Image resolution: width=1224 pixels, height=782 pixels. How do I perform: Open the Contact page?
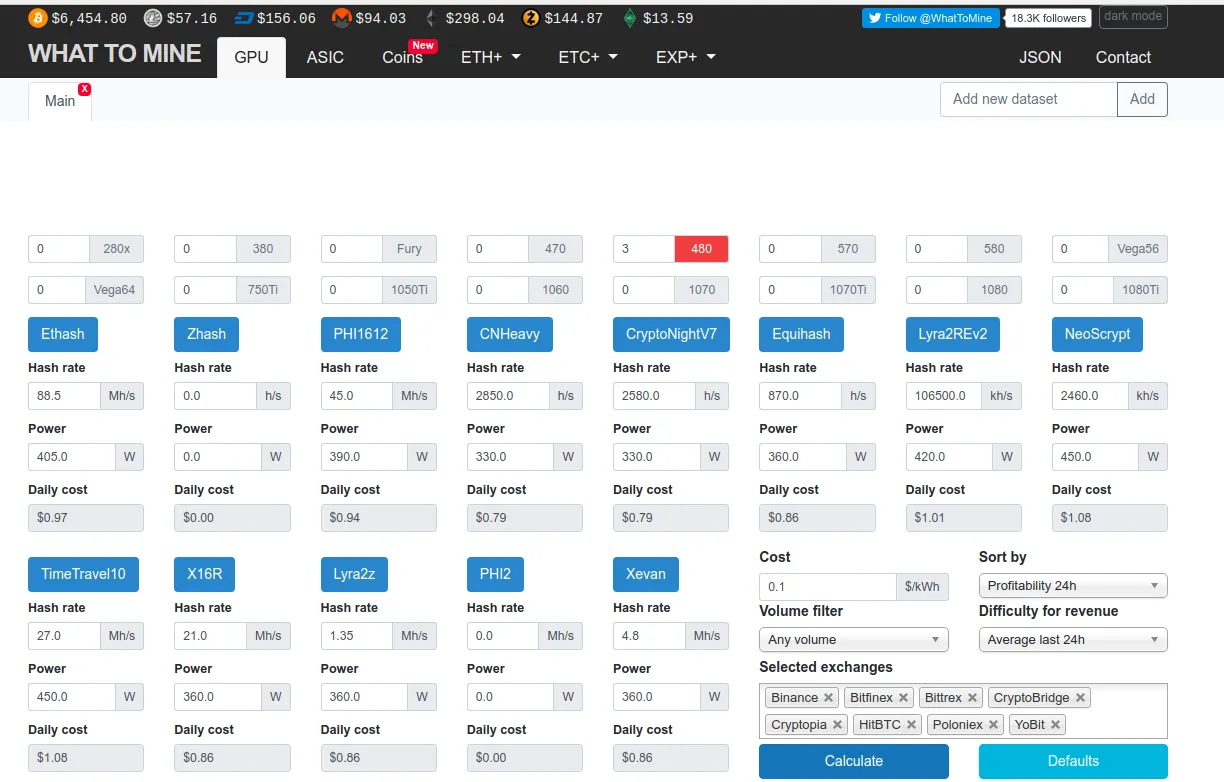coord(1123,57)
